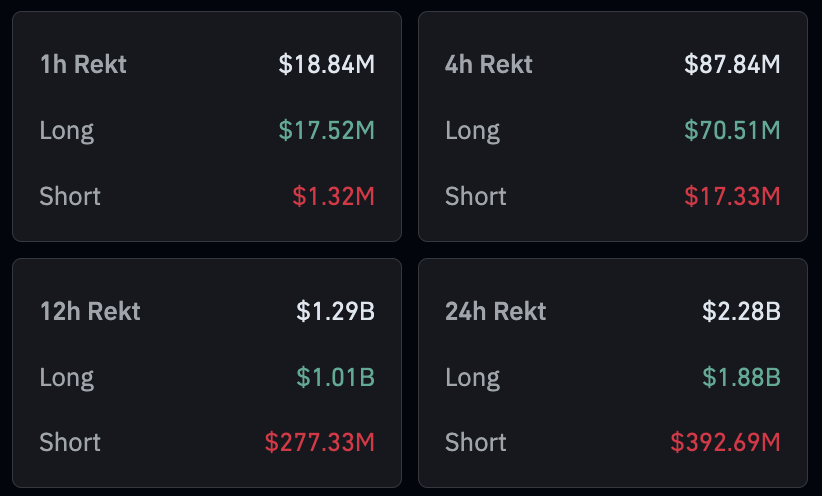Click the 4h Short value $17.33M
This screenshot has height=496, width=822.
point(732,195)
